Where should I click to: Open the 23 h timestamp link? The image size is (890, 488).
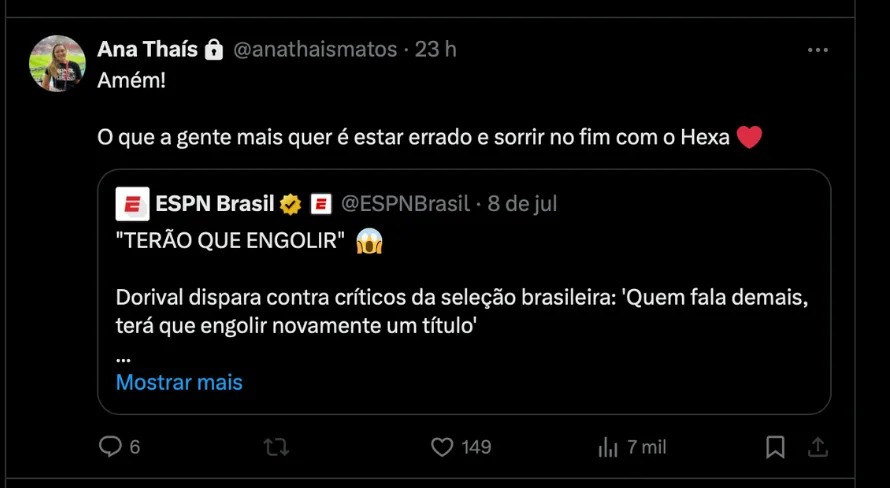tap(436, 49)
